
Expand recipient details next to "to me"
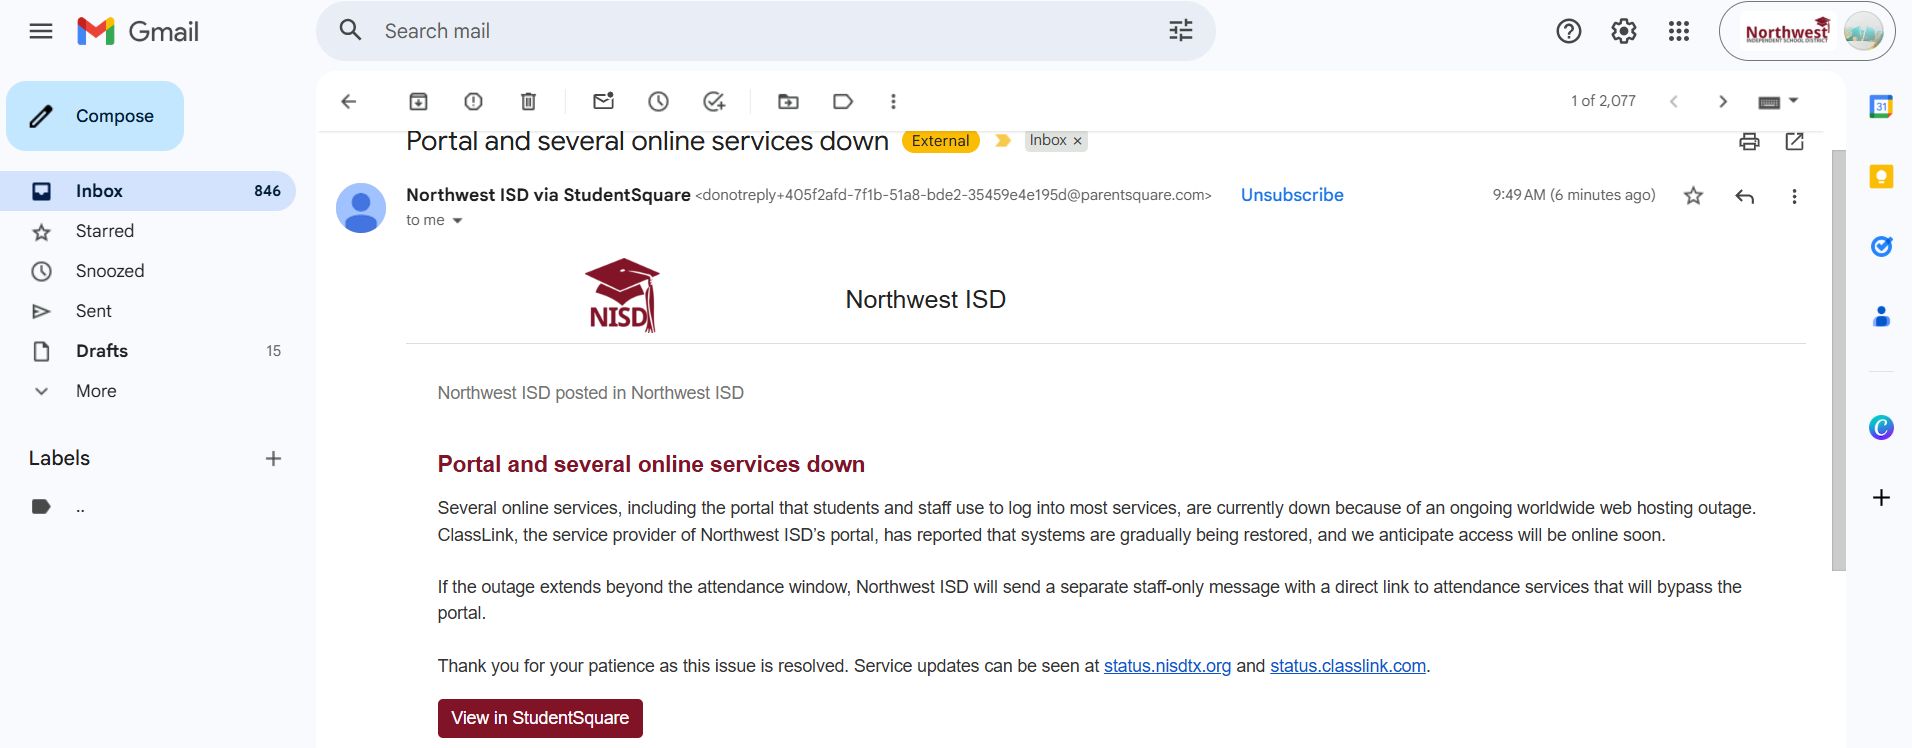tap(458, 221)
